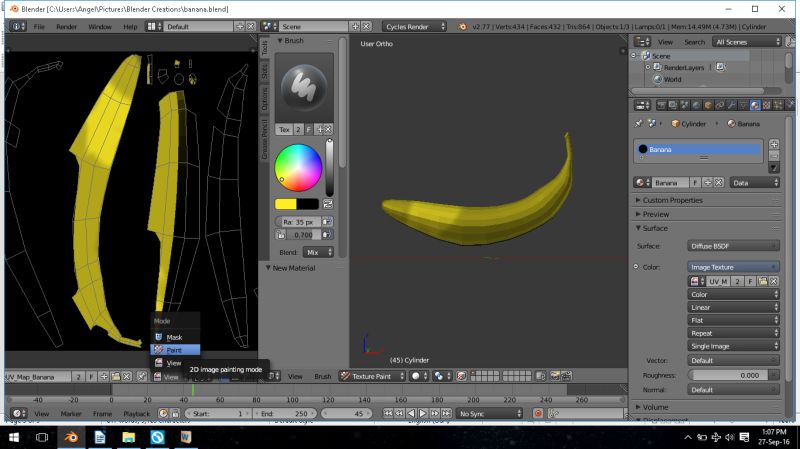Switch to the Slots tab in tool shelf
The height and width of the screenshot is (449, 800).
pos(264,70)
